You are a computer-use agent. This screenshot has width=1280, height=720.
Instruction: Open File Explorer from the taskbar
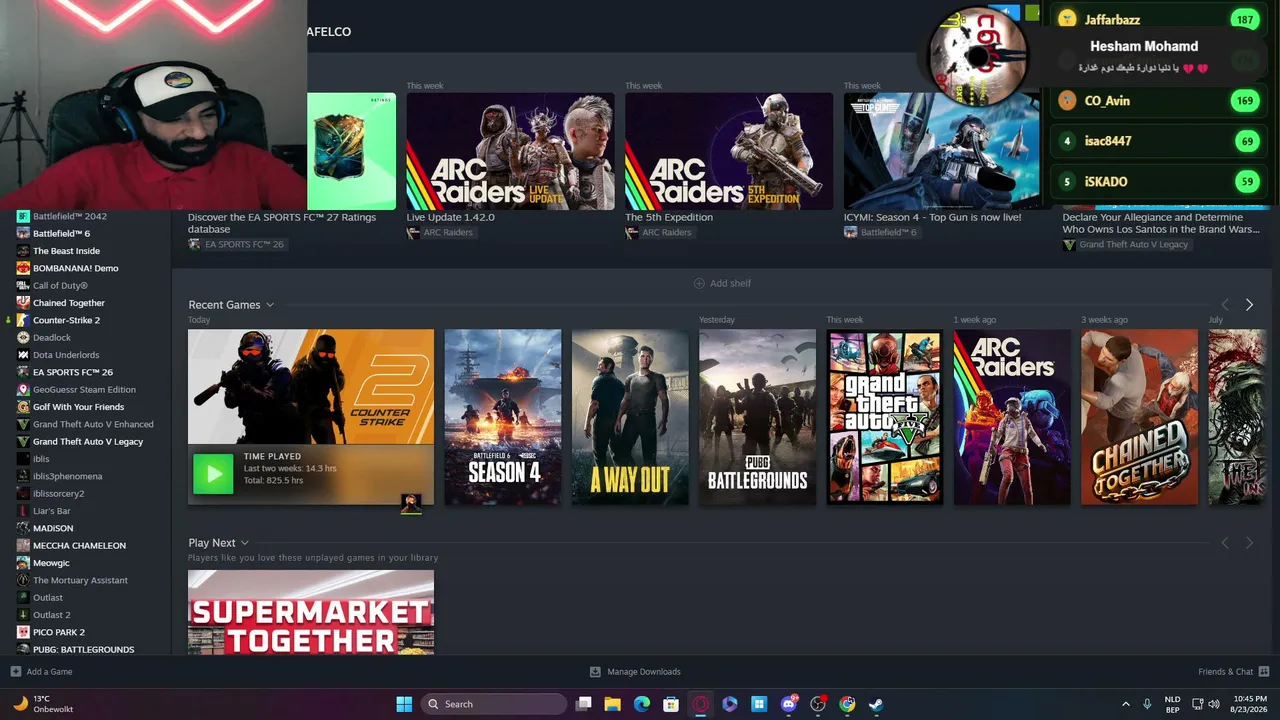(613, 704)
